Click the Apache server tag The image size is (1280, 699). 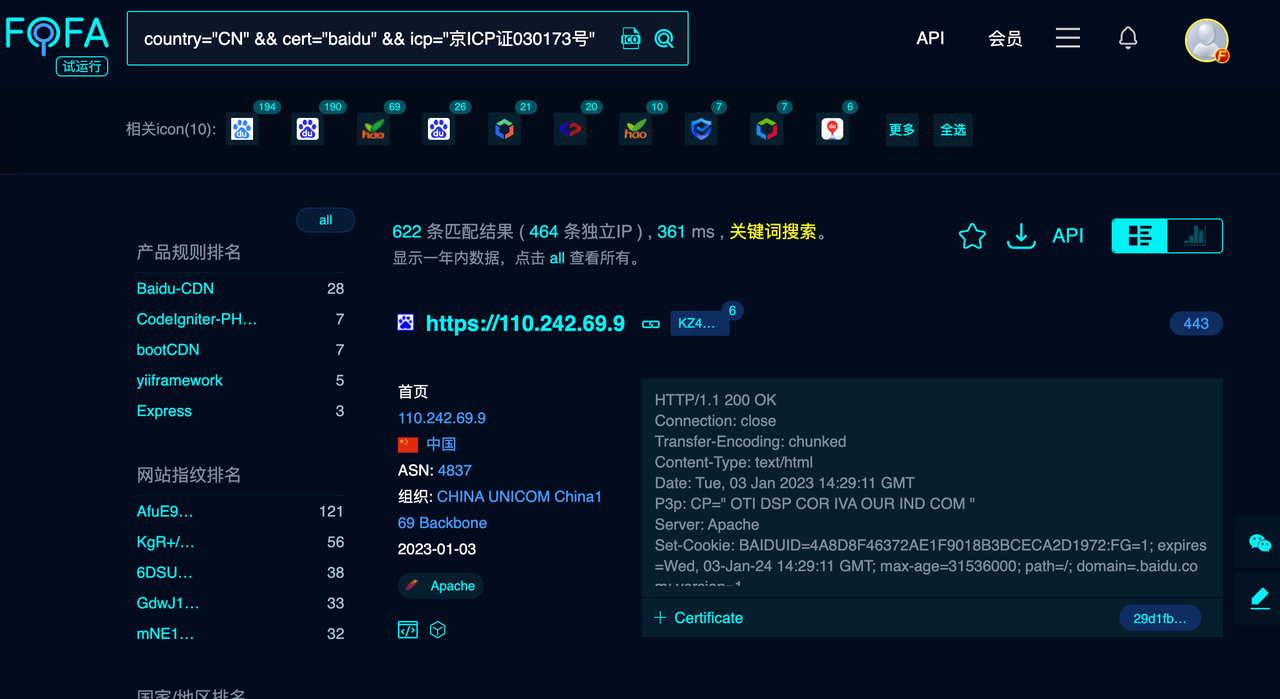441,586
